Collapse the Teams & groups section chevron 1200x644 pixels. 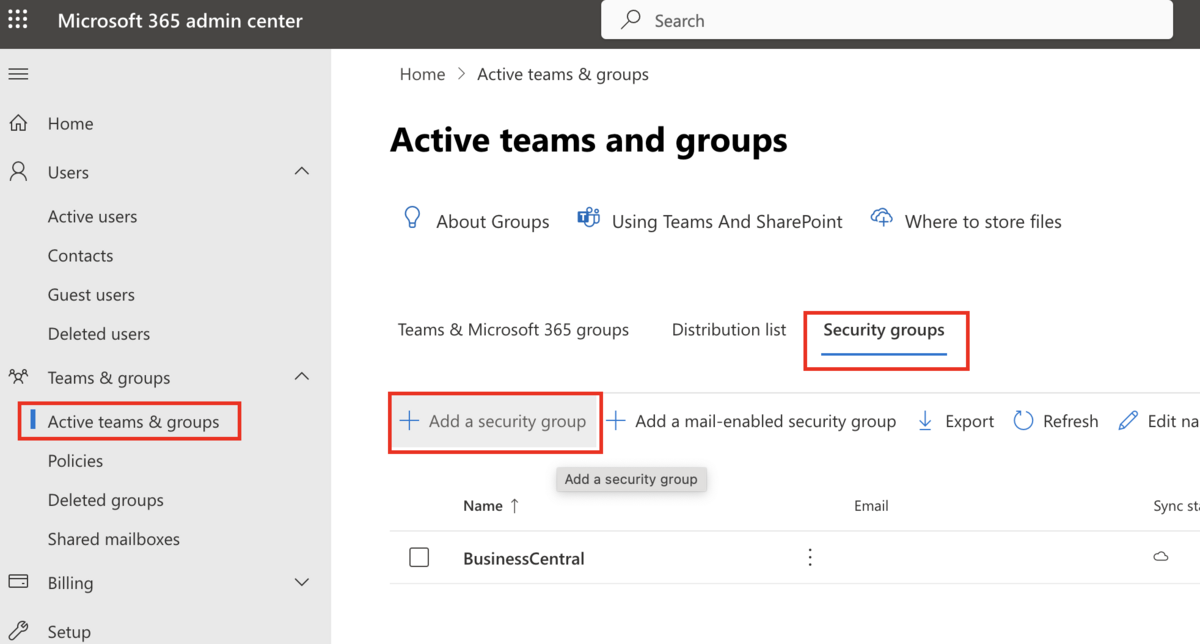pos(302,377)
